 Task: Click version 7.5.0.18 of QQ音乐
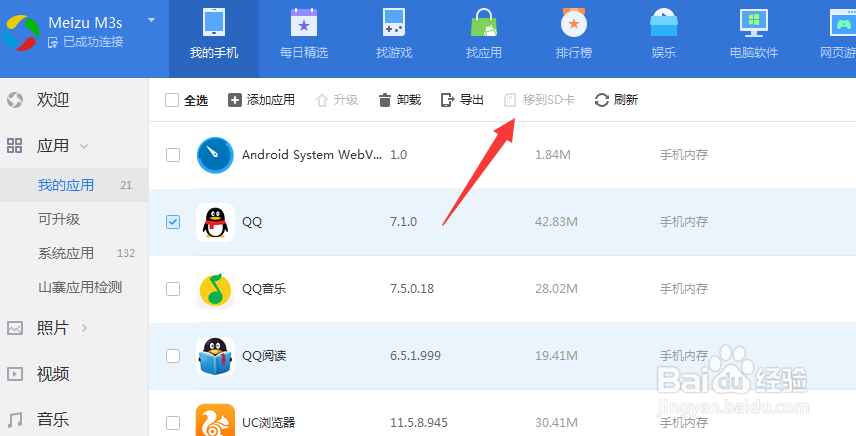pyautogui.click(x=412, y=289)
